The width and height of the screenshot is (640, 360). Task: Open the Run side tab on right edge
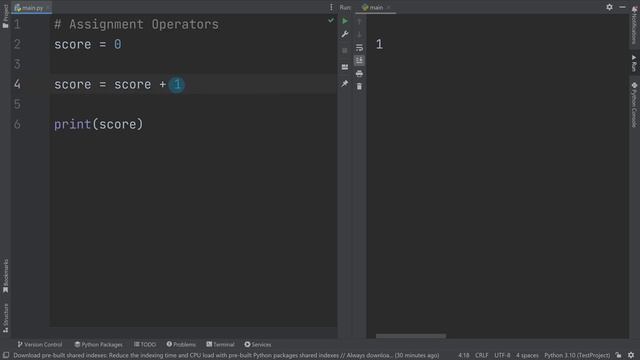pyautogui.click(x=634, y=63)
